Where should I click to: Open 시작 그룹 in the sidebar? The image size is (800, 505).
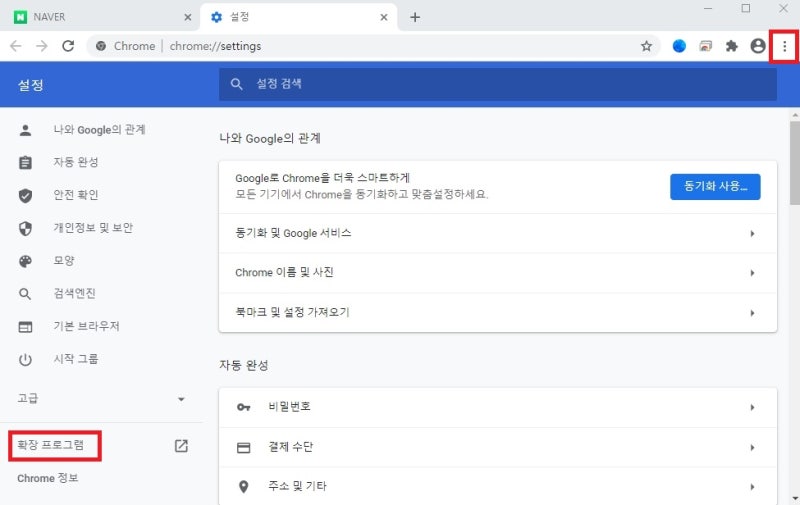click(76, 359)
